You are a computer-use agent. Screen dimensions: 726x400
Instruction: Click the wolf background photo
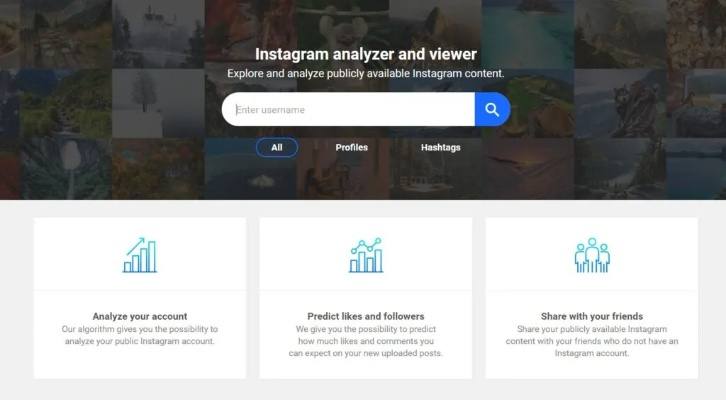[x=620, y=103]
